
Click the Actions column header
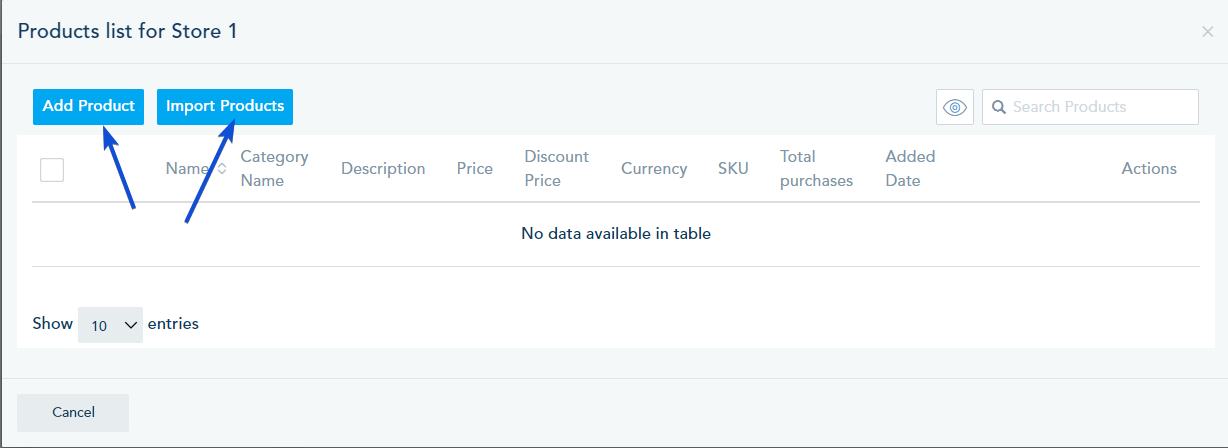1149,169
